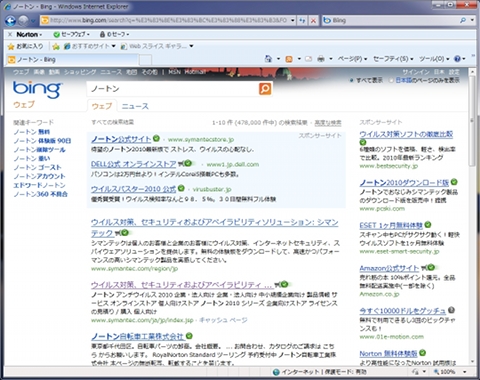480x380 pixels.
Task: Open the search provider dropdown arrow
Action: click(x=472, y=20)
